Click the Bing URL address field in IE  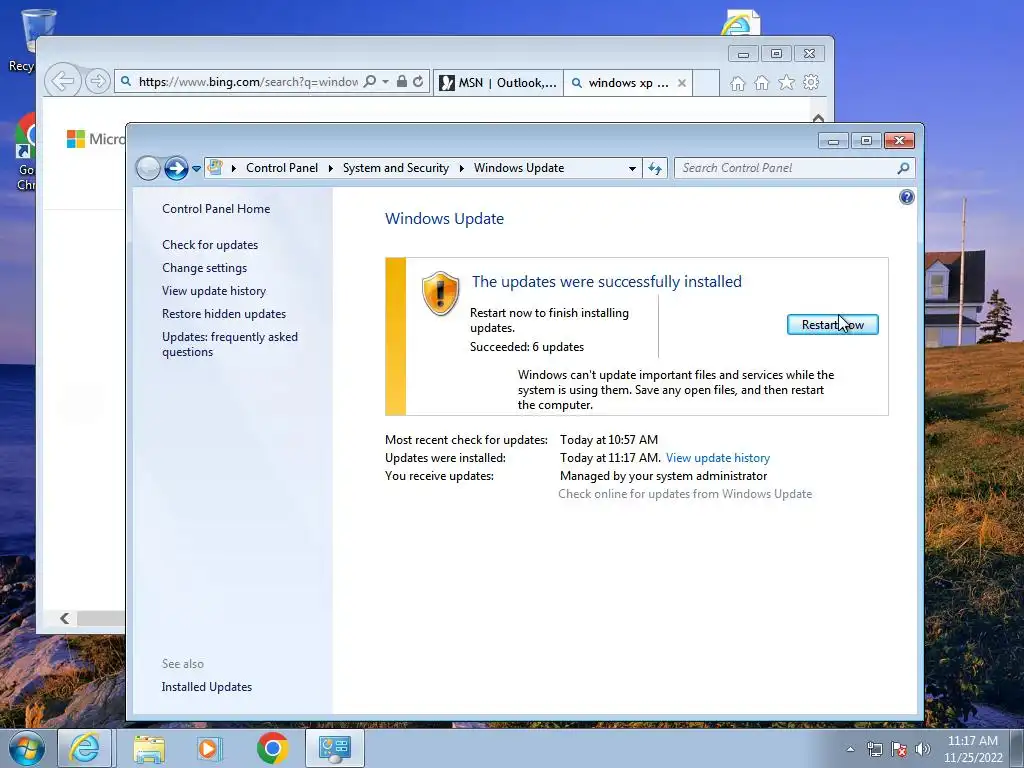coord(248,82)
